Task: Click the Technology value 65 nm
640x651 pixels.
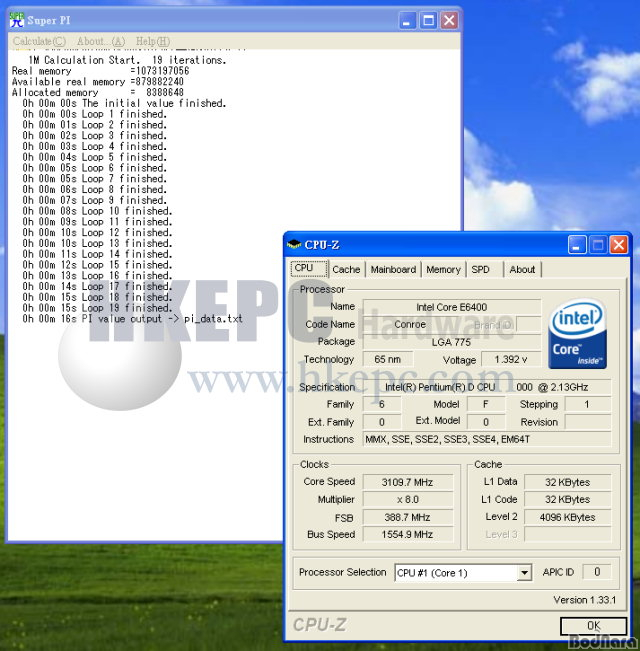Action: (388, 360)
